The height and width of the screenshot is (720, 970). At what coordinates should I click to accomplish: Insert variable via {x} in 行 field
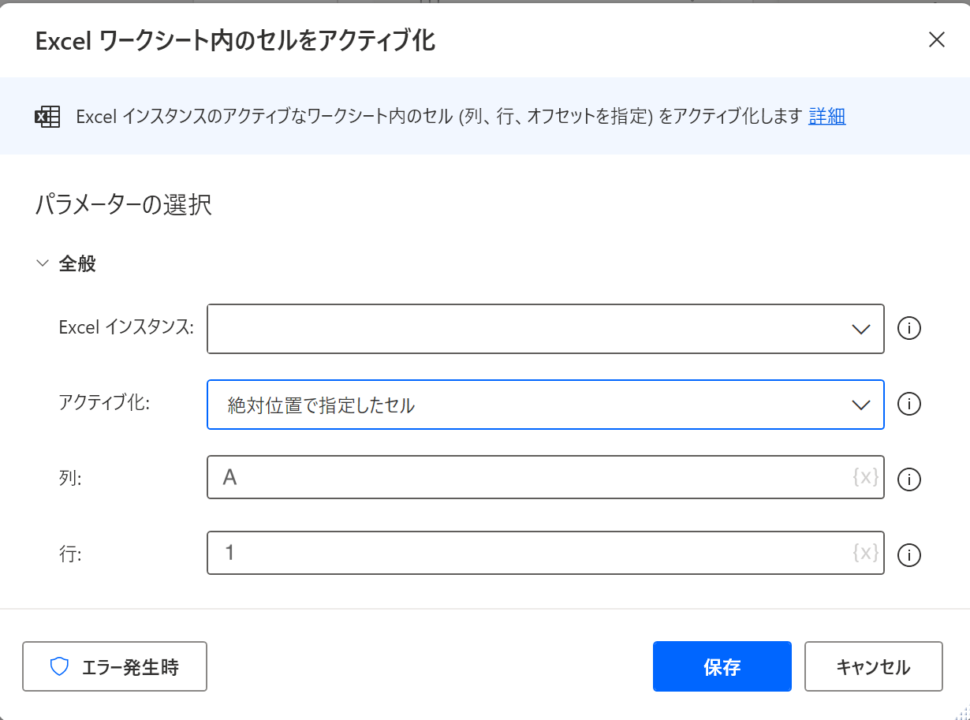point(865,552)
